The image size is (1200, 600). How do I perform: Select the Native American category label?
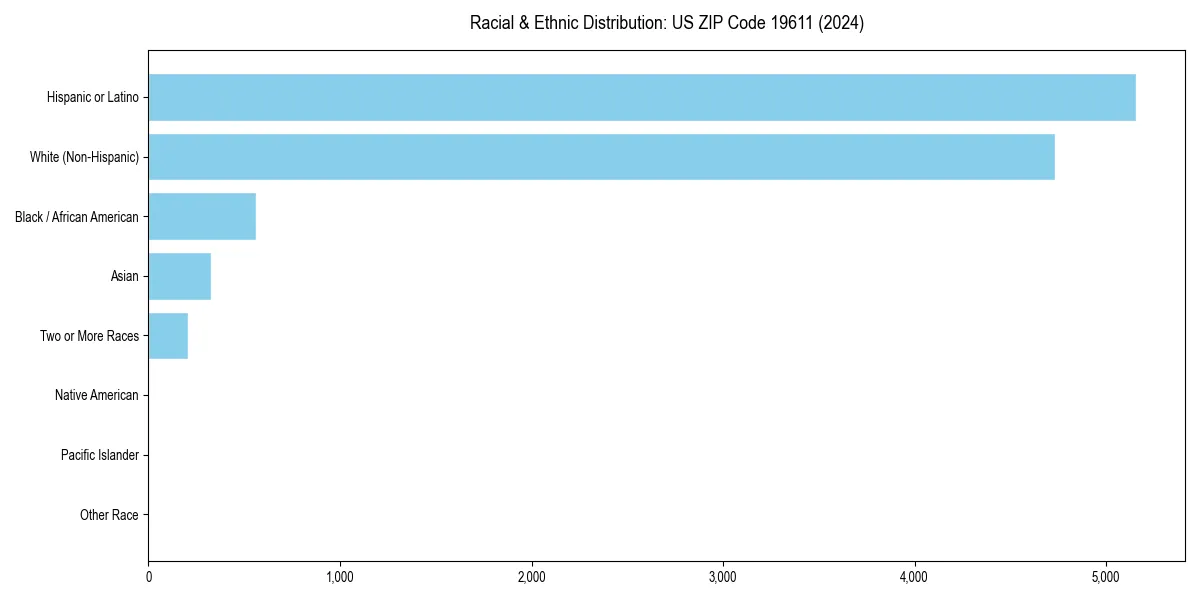click(97, 395)
